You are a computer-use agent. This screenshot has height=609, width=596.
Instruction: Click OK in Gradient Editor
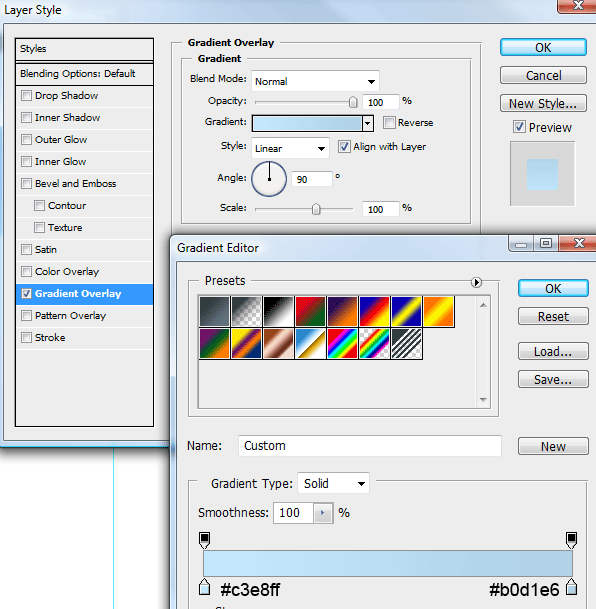click(553, 289)
